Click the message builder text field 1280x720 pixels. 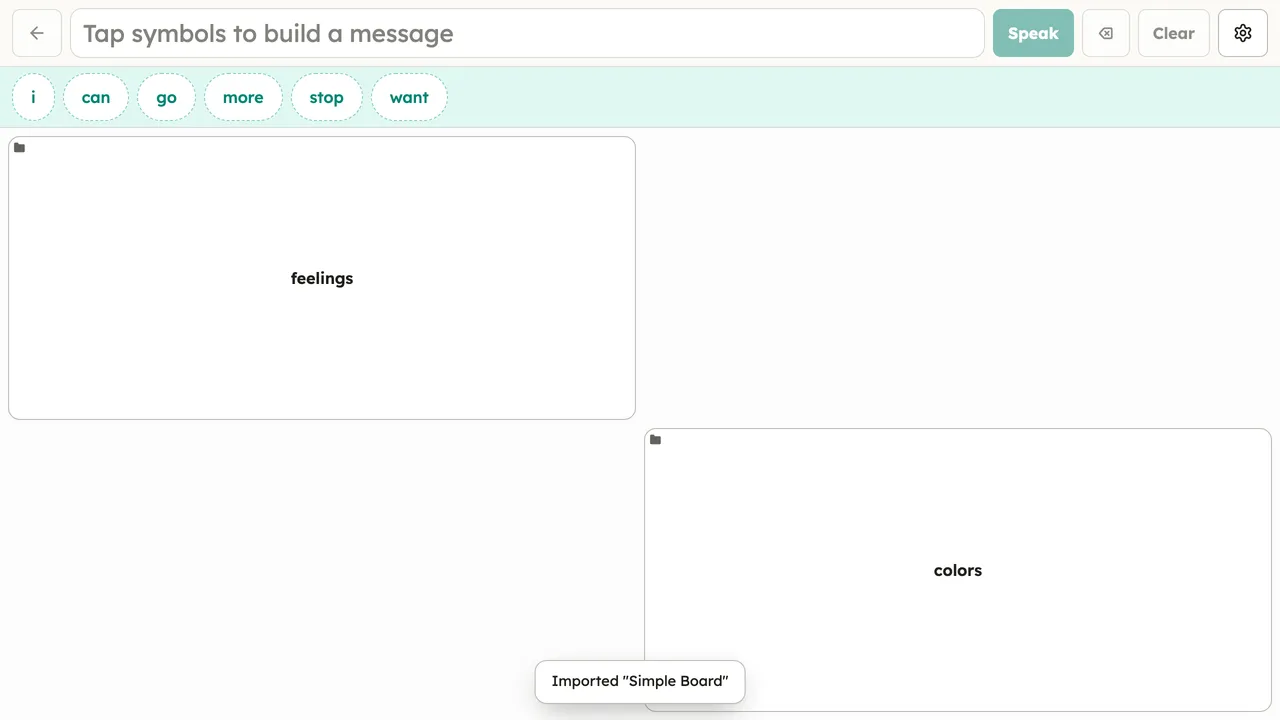point(527,33)
